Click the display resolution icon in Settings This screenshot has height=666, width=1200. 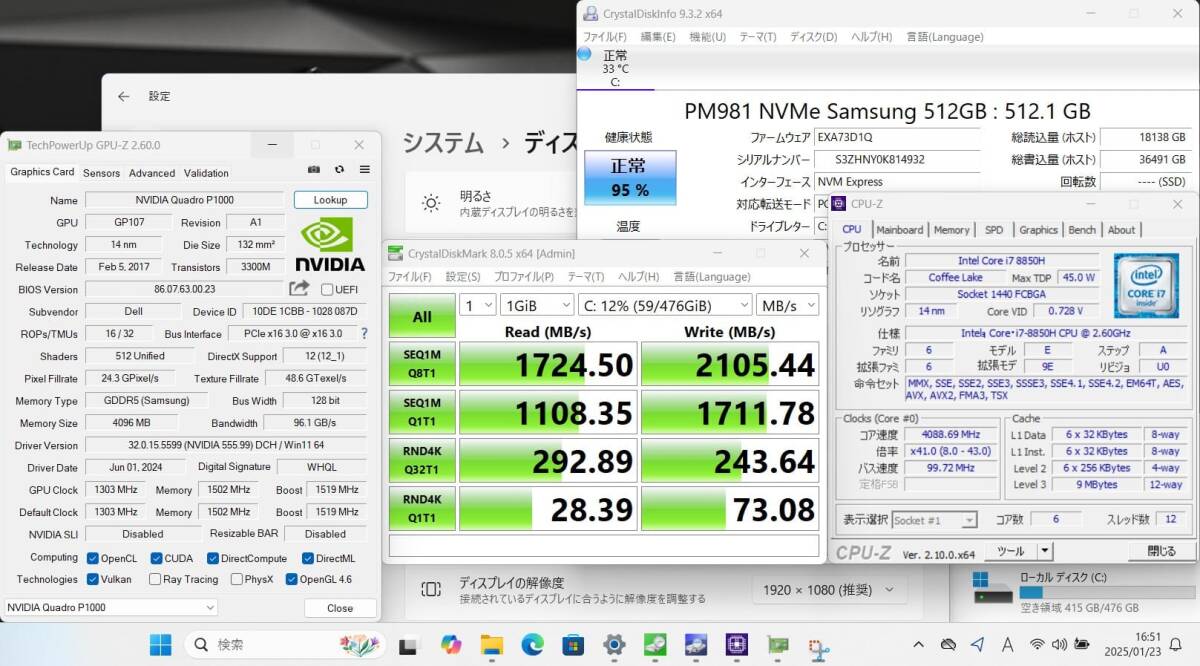point(431,589)
